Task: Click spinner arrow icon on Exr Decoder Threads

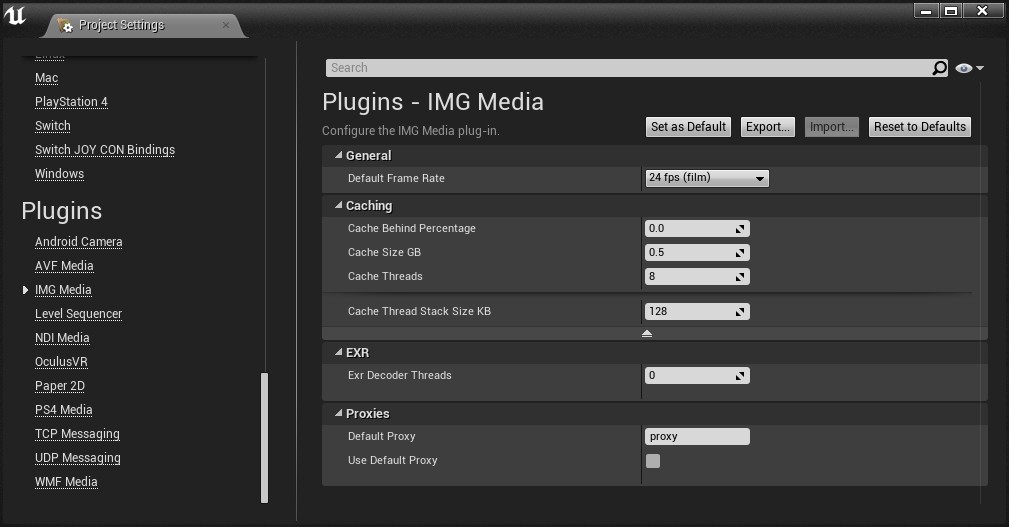Action: coord(740,376)
